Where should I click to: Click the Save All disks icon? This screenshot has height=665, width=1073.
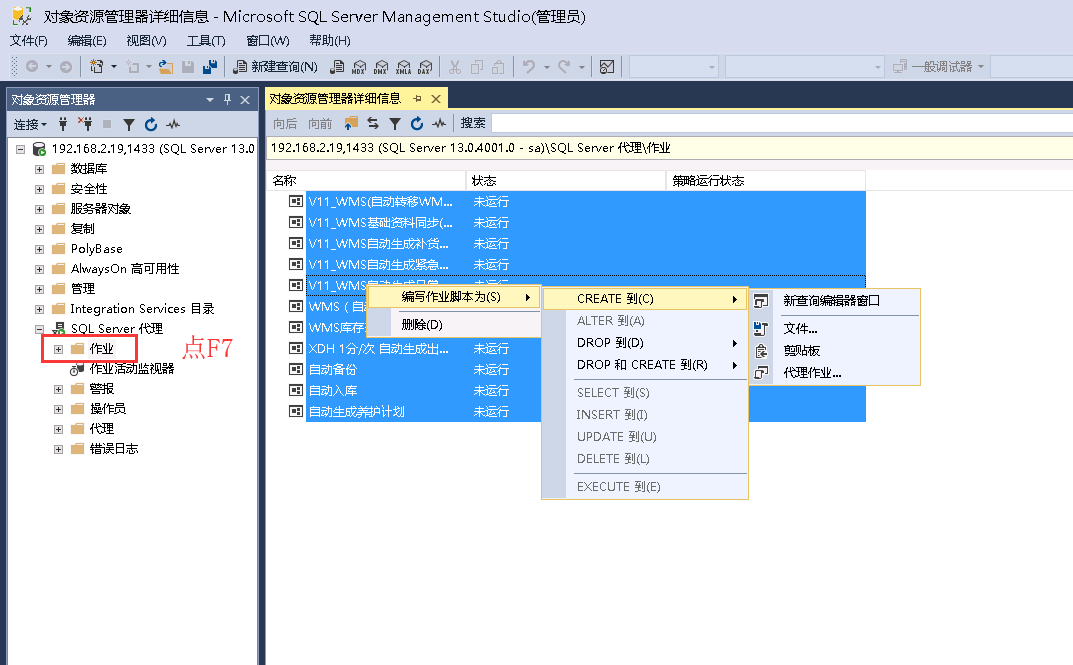[210, 66]
